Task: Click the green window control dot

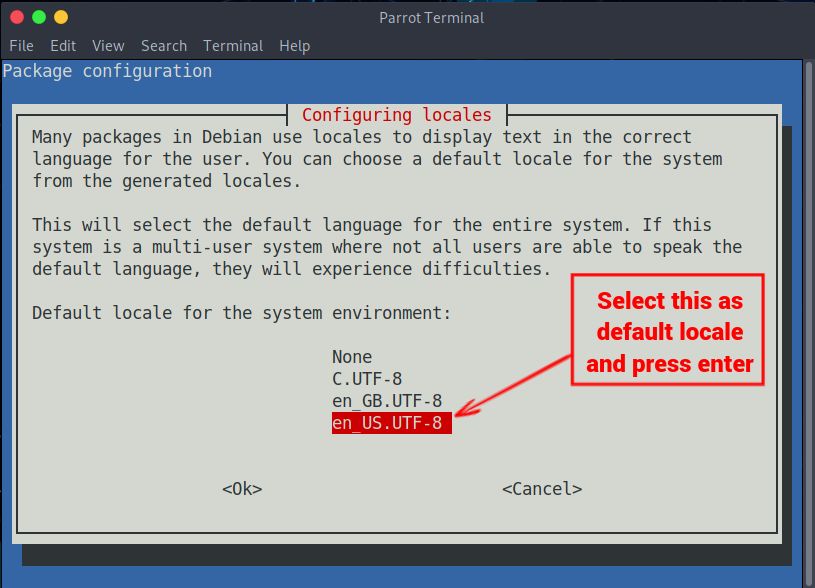Action: coord(40,16)
